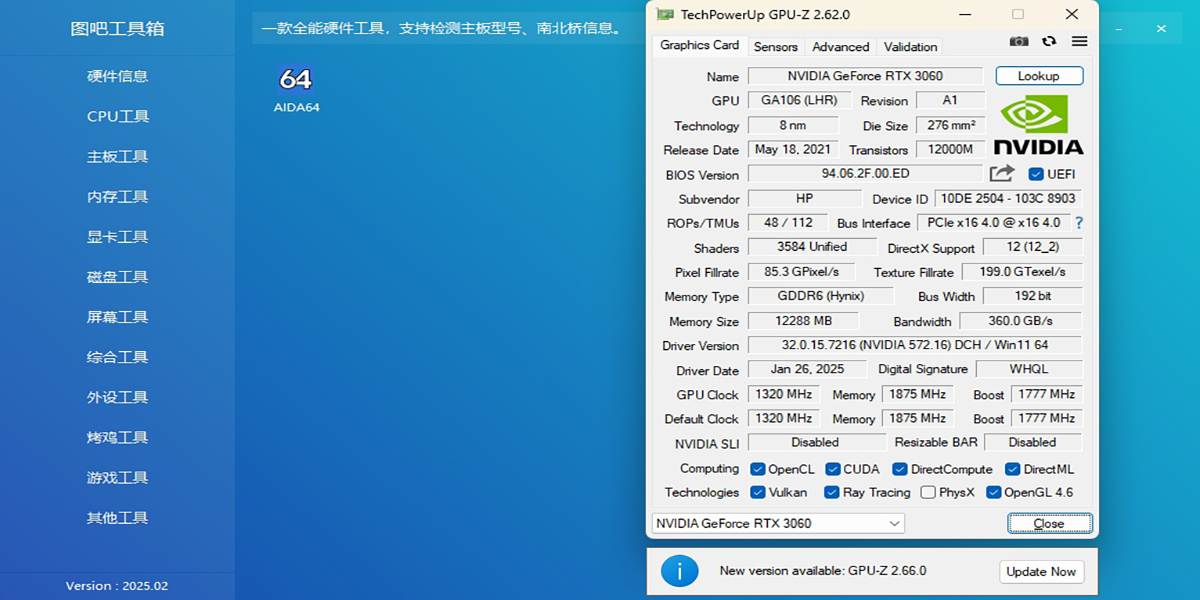This screenshot has width=1200, height=600.
Task: Toggle the PhysX checkbox
Action: tap(928, 492)
